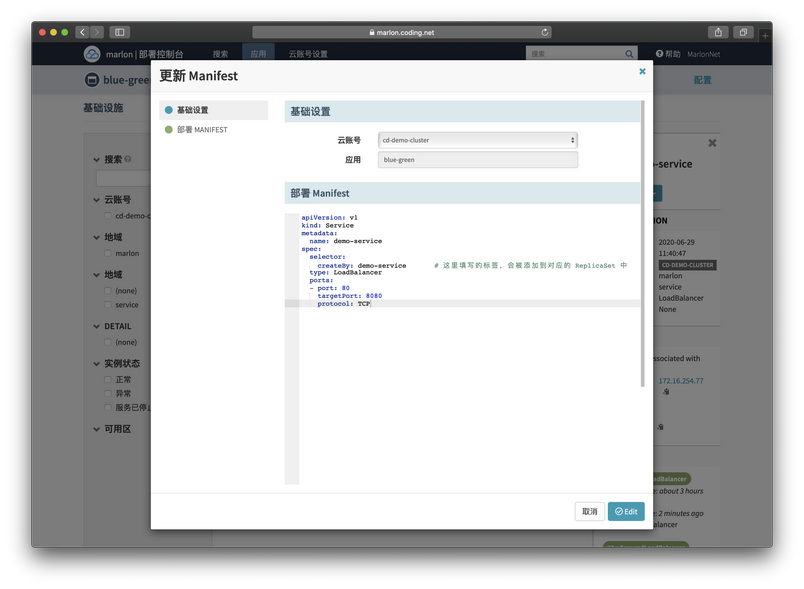Close the 更新 Manifest dialog with the X

(642, 72)
